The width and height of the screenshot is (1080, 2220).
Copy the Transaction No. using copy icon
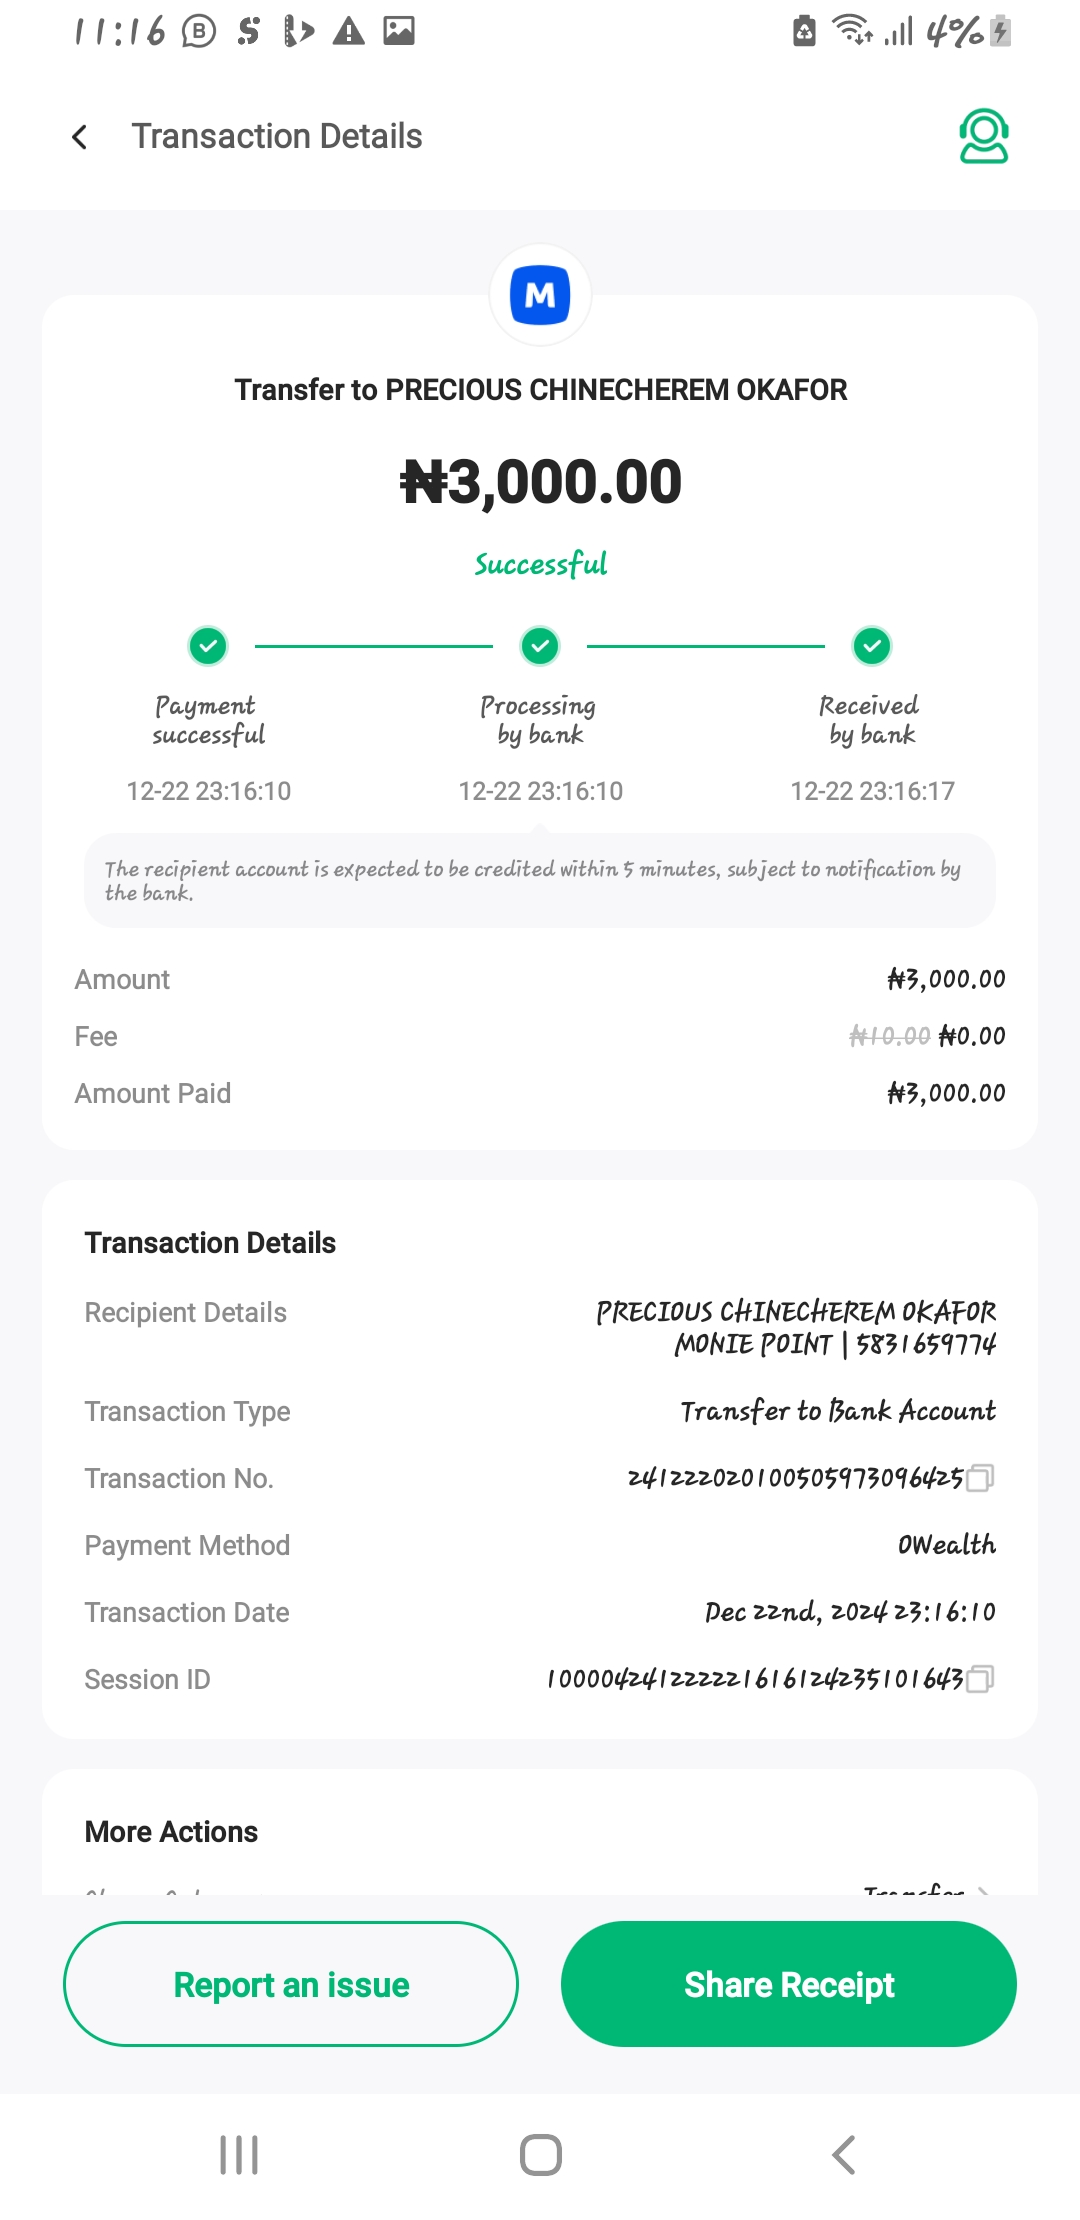point(981,1478)
